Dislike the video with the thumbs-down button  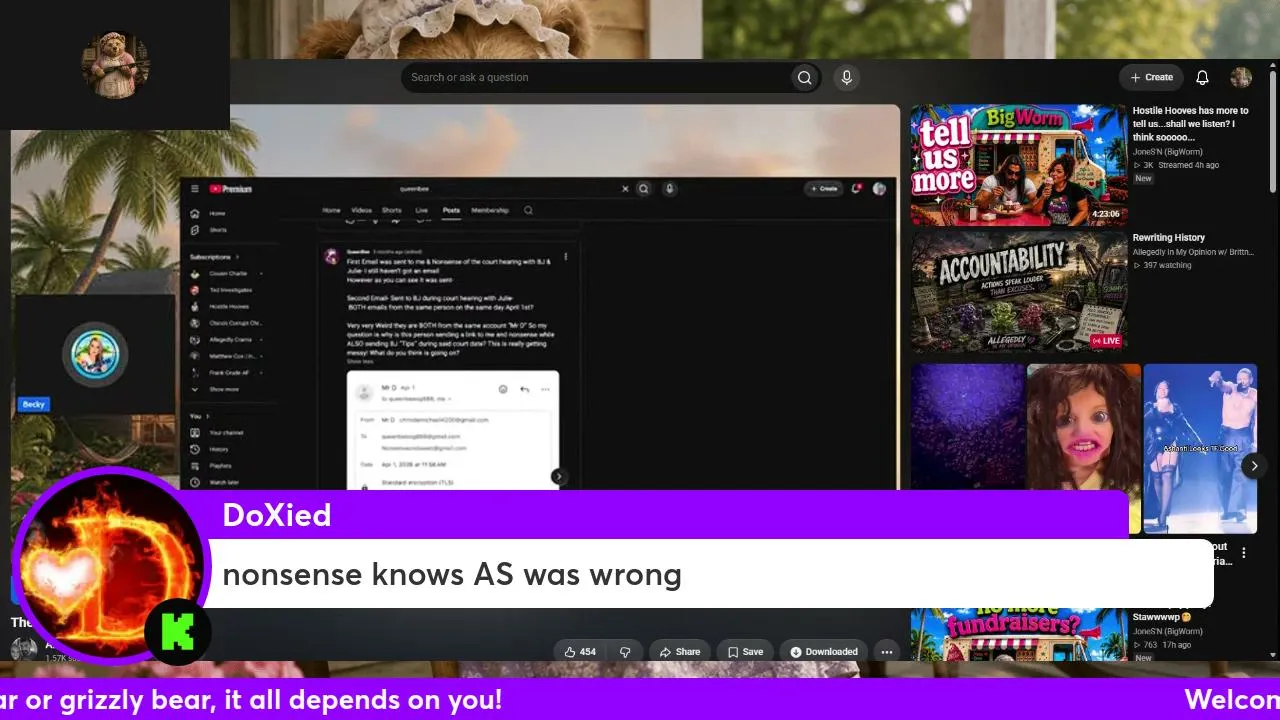click(x=625, y=652)
